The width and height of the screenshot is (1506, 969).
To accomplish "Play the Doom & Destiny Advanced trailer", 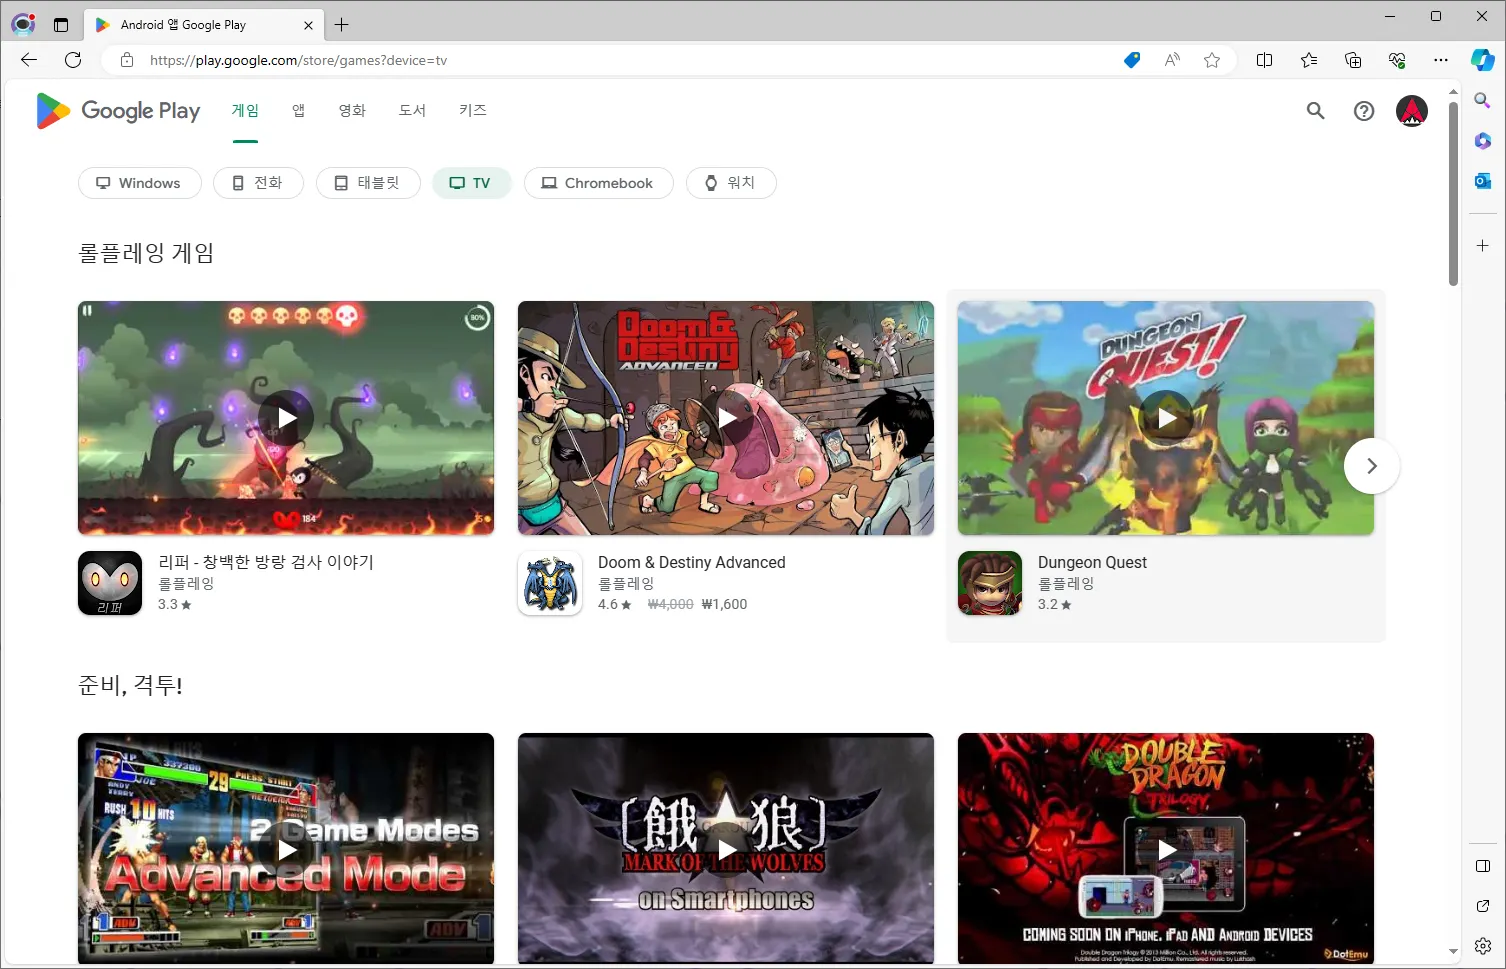I will [726, 418].
